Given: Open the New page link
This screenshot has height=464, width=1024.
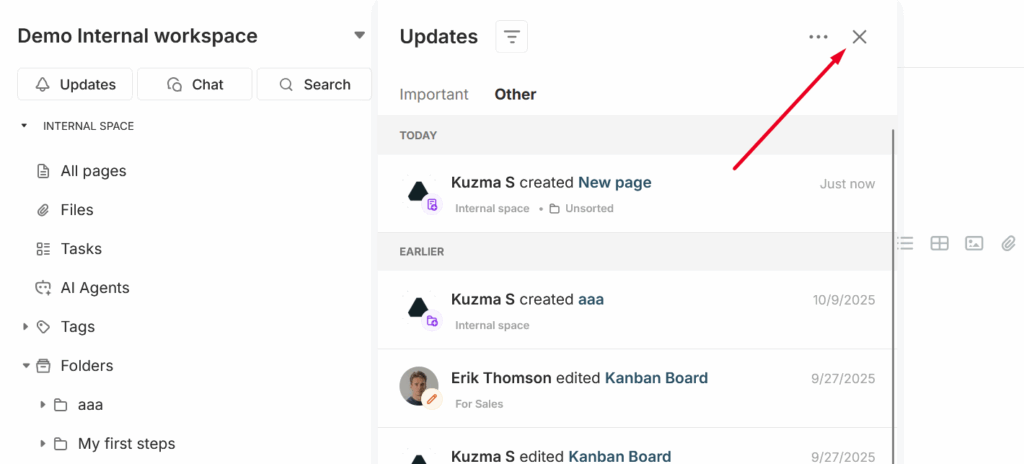Looking at the screenshot, I should [x=614, y=183].
